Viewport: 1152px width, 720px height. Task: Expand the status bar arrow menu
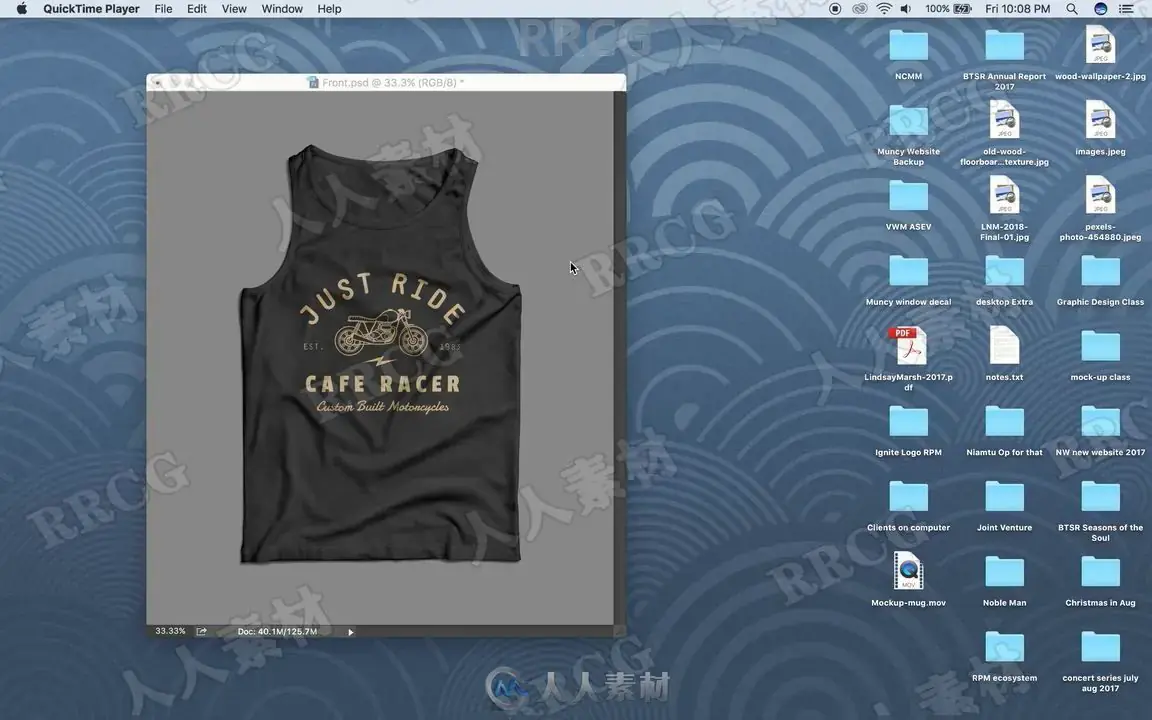pyautogui.click(x=350, y=632)
